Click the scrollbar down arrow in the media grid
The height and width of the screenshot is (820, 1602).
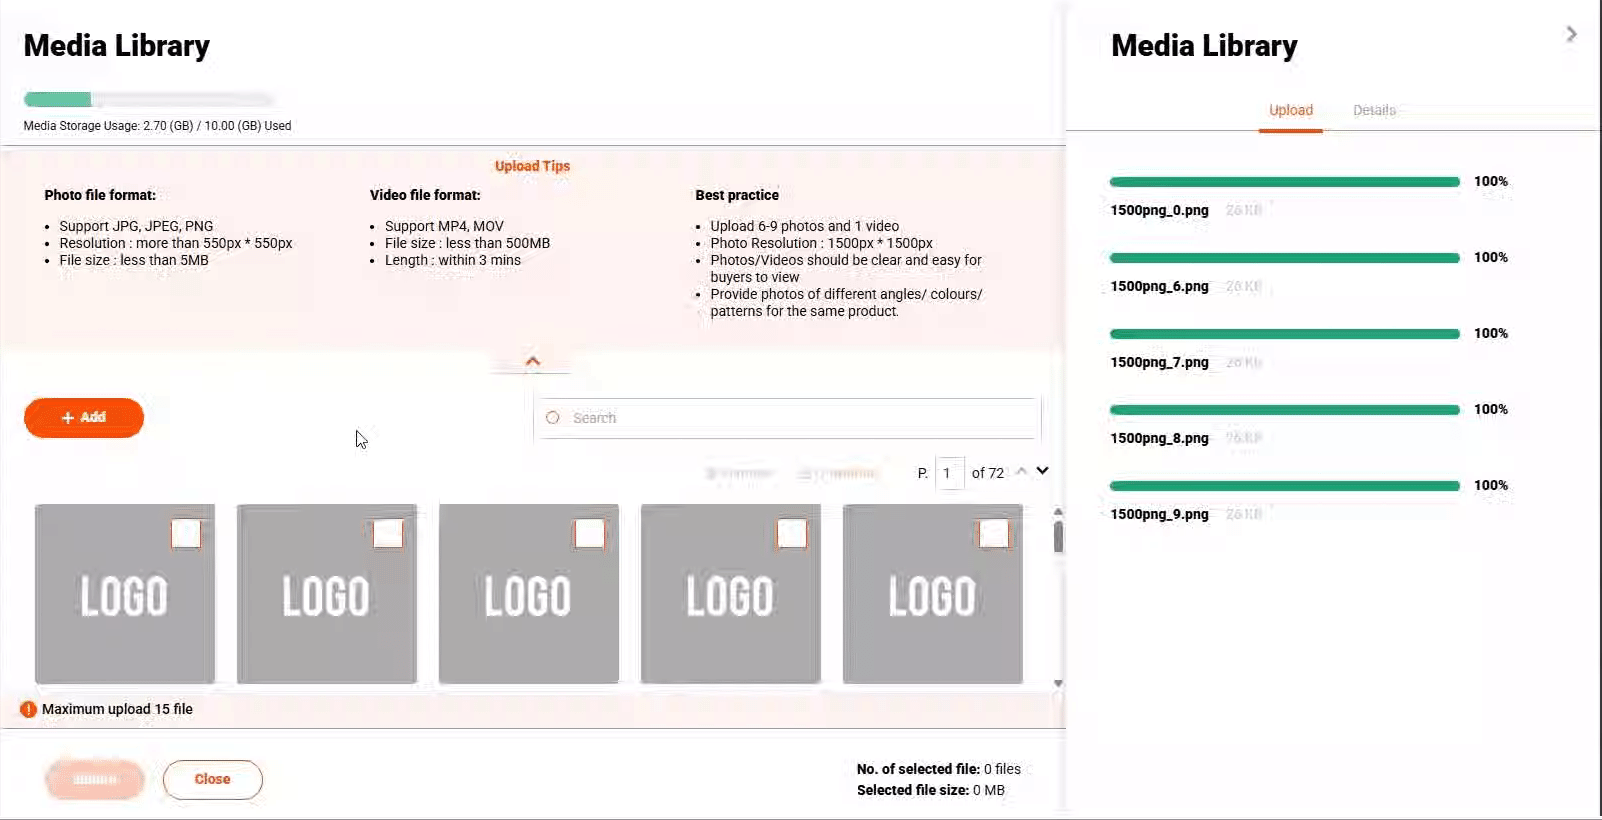point(1058,684)
